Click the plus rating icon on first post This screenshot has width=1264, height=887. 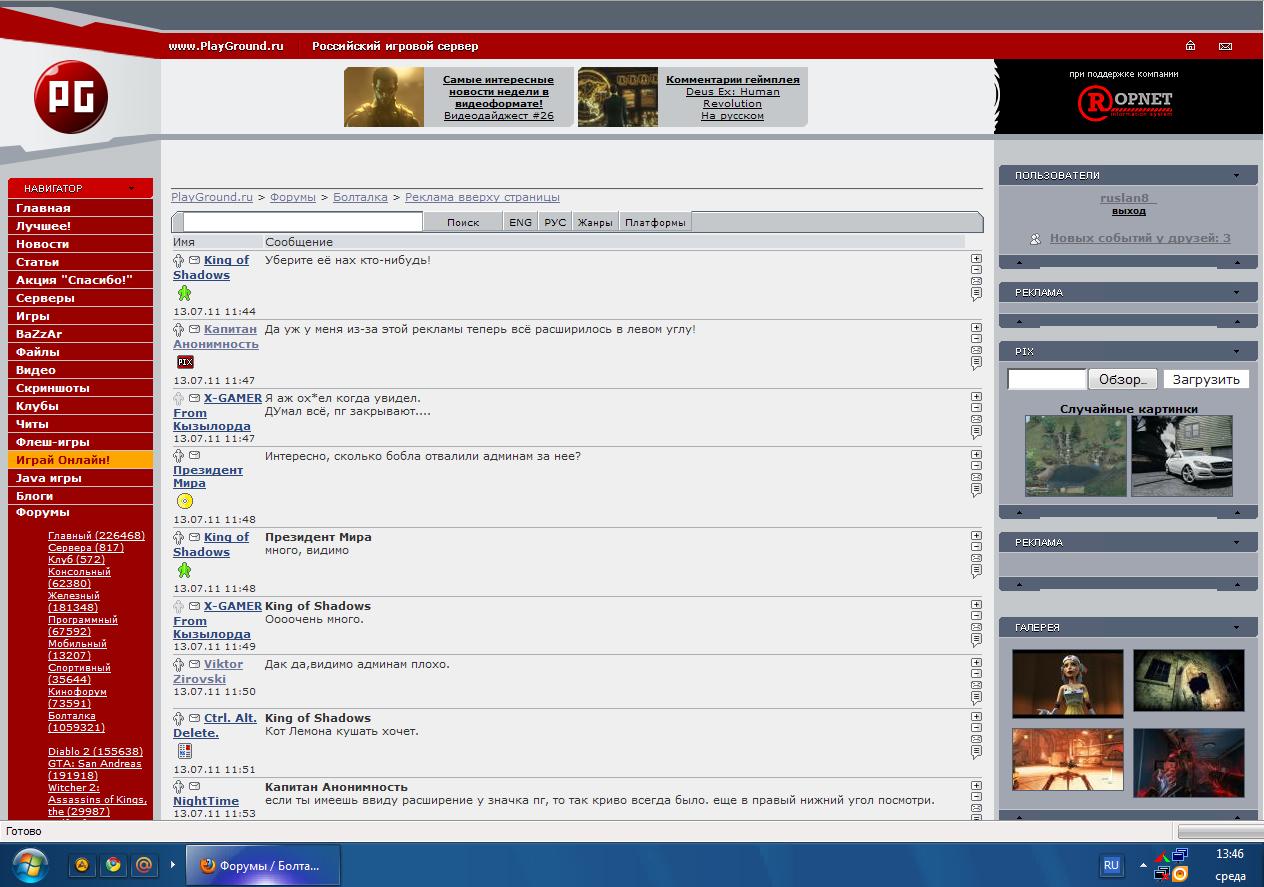[976, 258]
